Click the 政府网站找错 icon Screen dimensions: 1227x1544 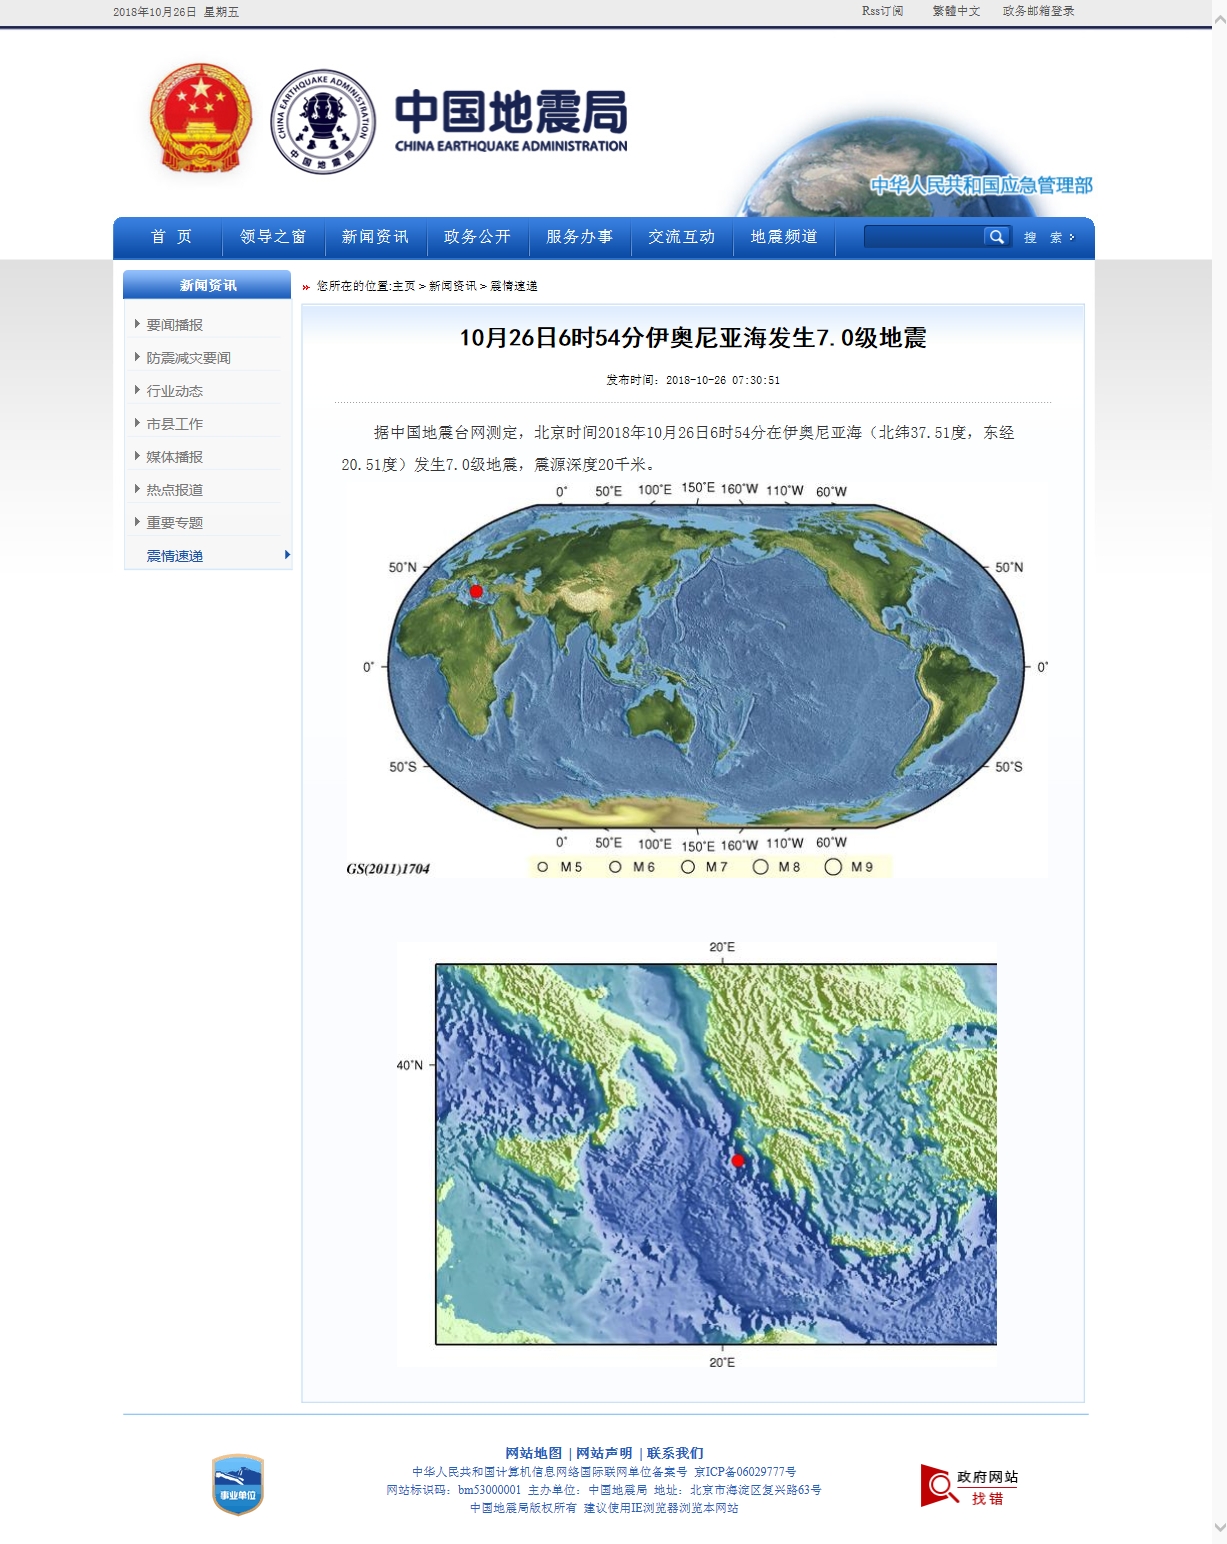(x=970, y=1486)
